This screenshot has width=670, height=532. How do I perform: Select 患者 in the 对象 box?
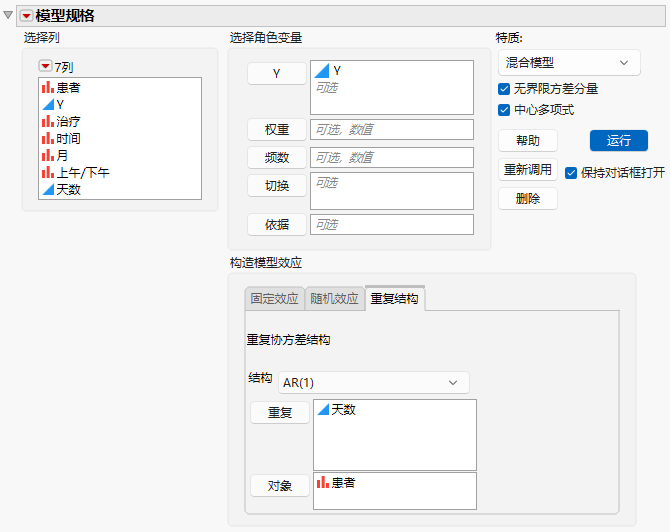336,483
